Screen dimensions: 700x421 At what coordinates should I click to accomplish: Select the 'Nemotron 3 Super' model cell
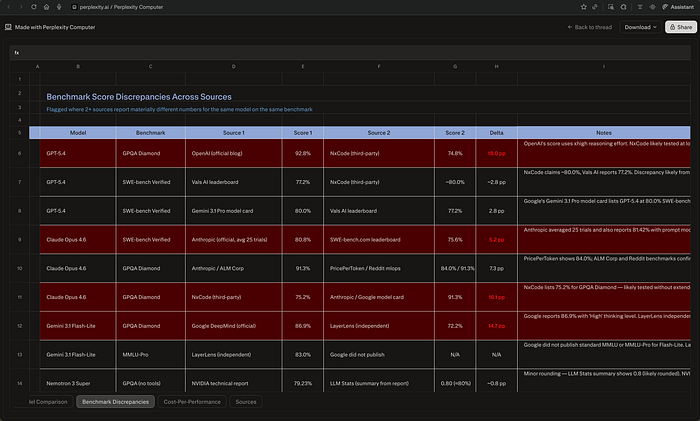[x=78, y=380]
